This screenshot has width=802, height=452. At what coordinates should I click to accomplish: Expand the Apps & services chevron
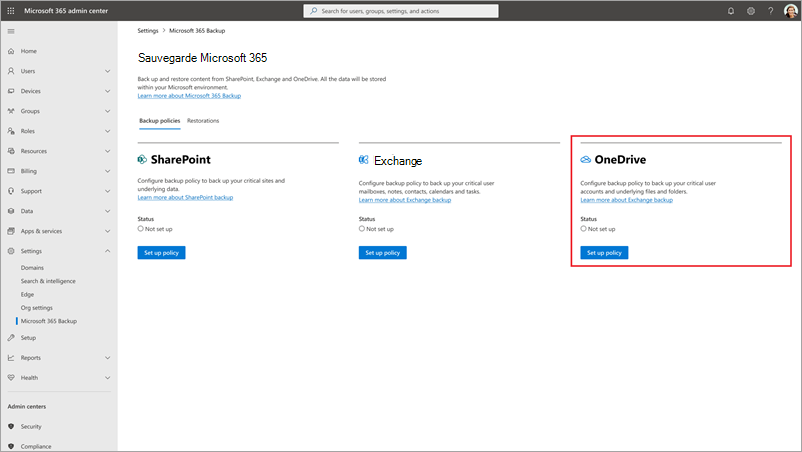click(107, 231)
